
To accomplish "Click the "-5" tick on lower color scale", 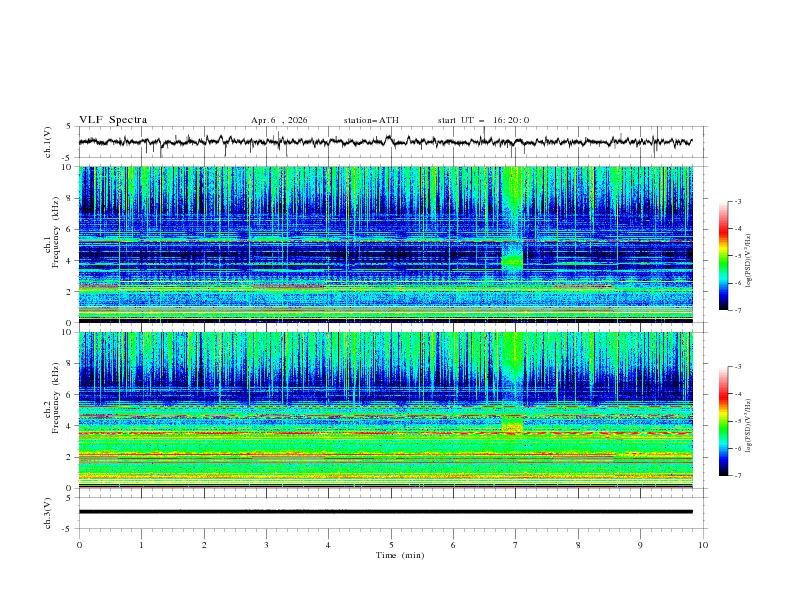I will 737,421.
